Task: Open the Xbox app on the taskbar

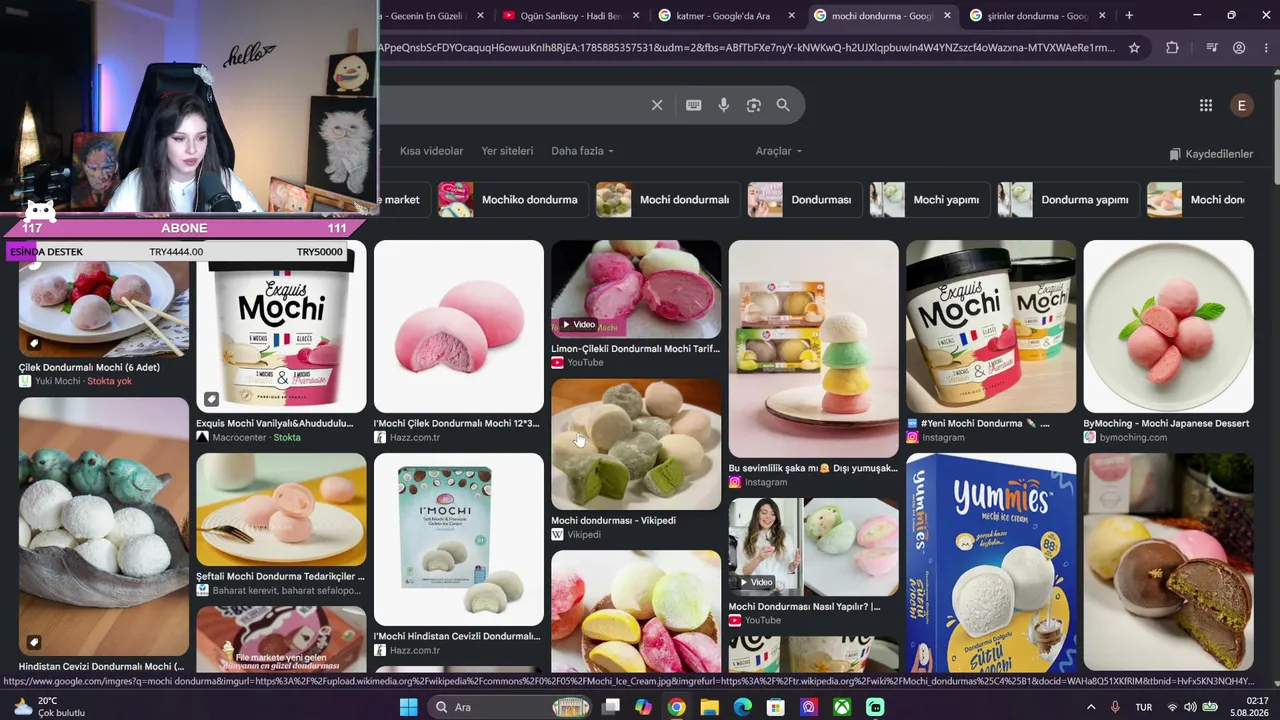Action: (842, 707)
